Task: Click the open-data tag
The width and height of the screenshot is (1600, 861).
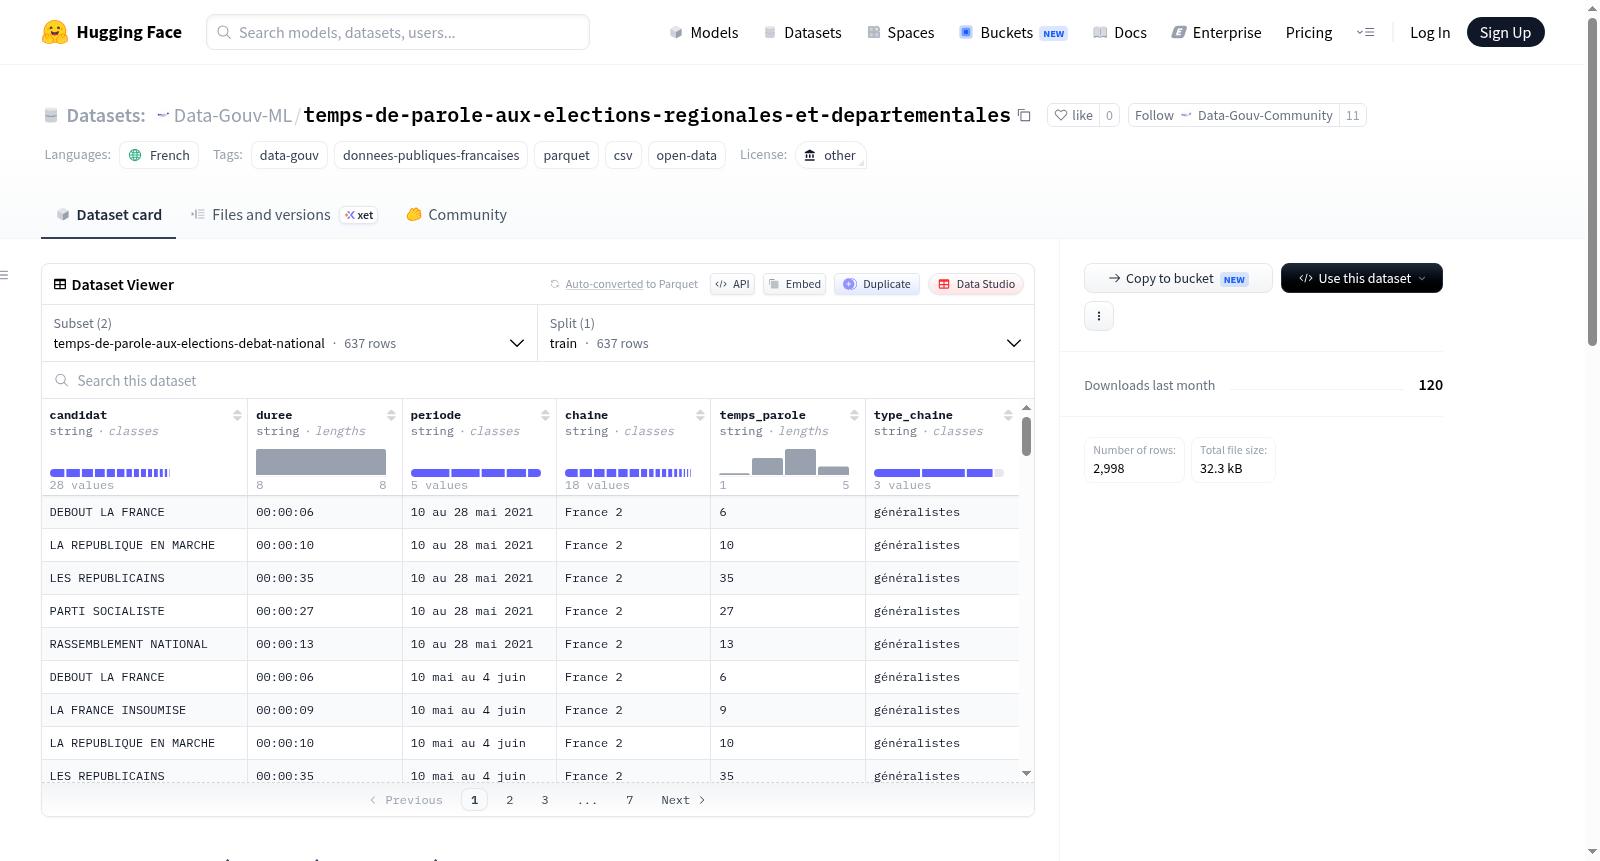Action: (686, 155)
